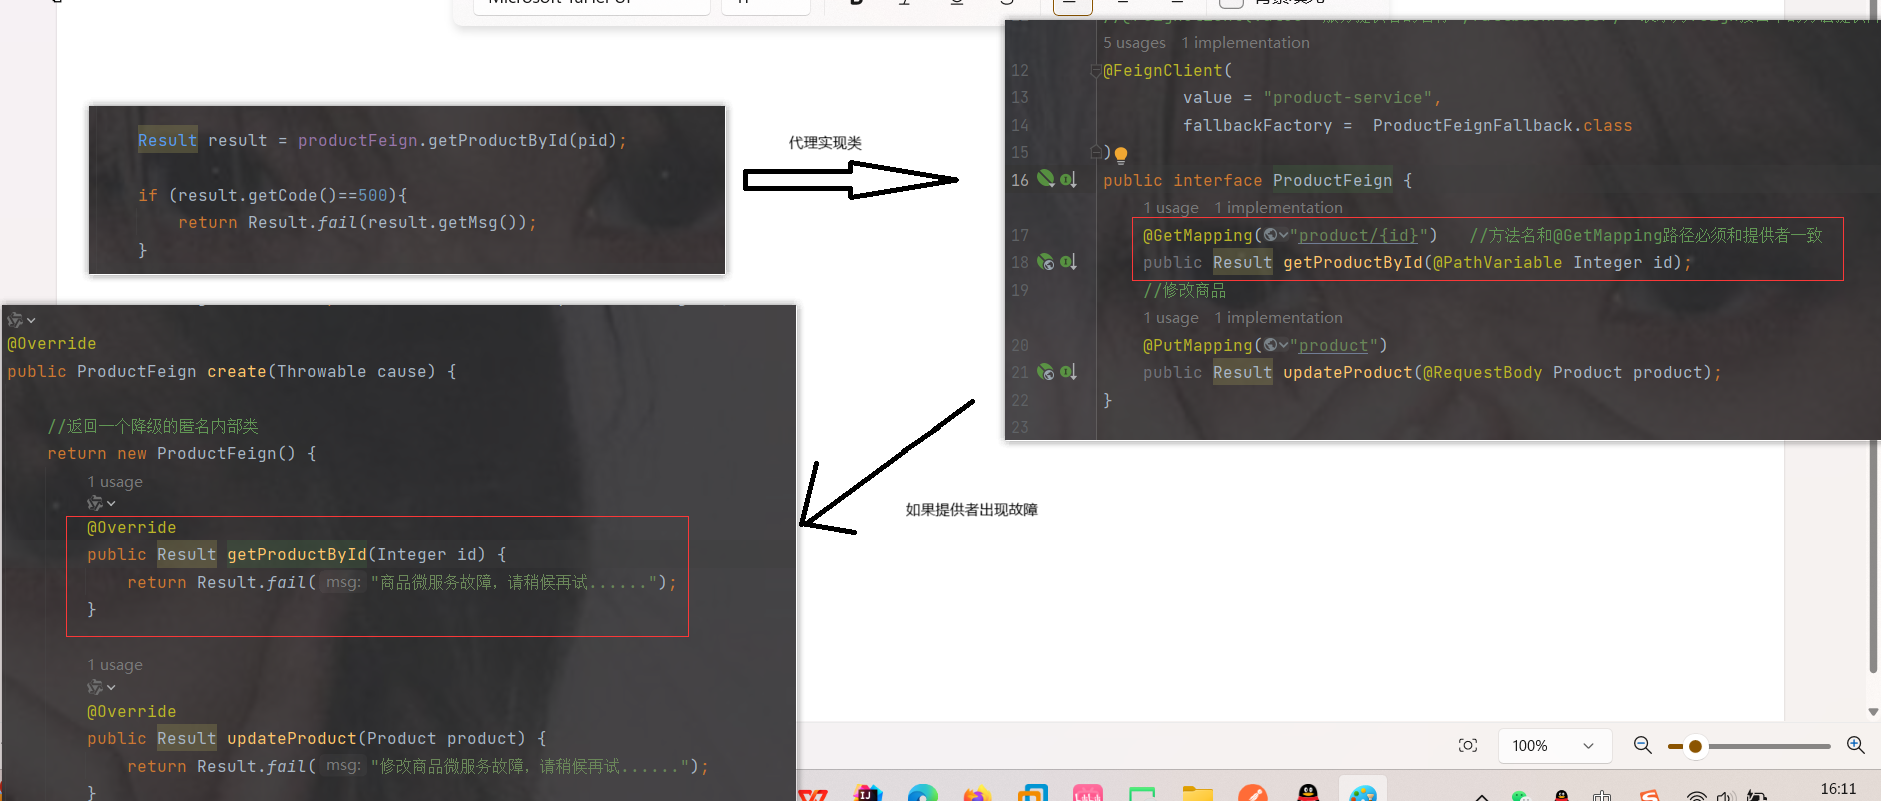Click the vertical scrollbar of the canvas

1873,555
